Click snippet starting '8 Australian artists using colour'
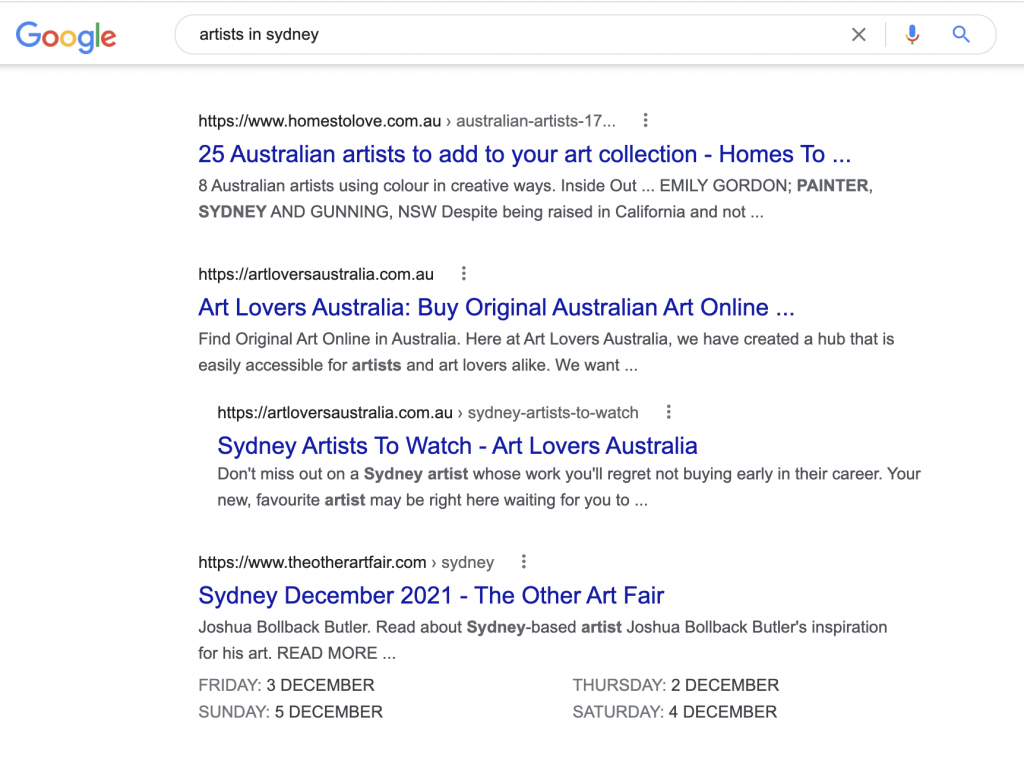The width and height of the screenshot is (1024, 758). click(x=536, y=198)
